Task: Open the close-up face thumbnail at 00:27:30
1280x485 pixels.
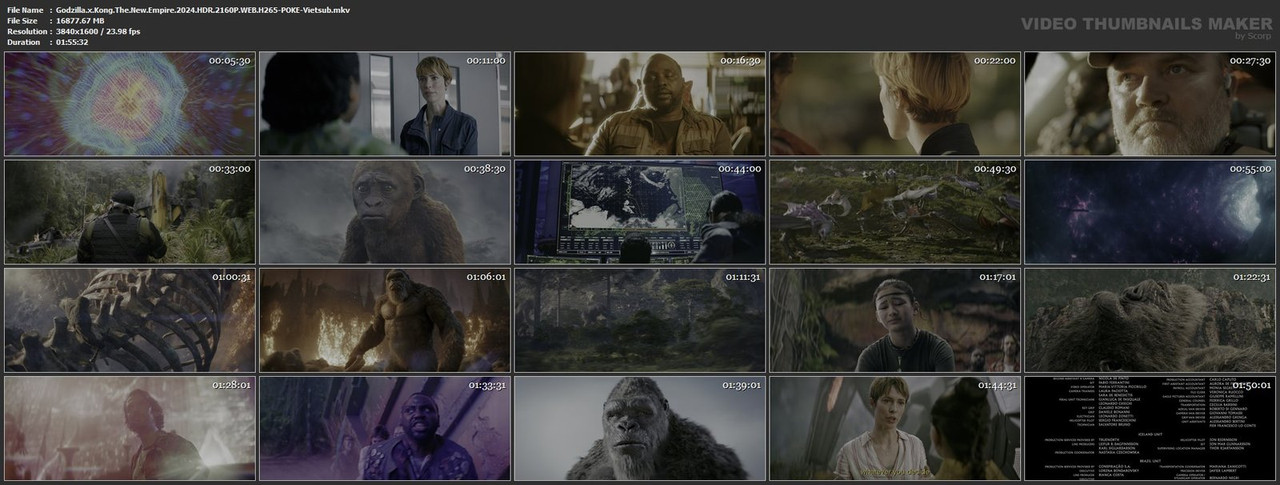Action: (1149, 103)
